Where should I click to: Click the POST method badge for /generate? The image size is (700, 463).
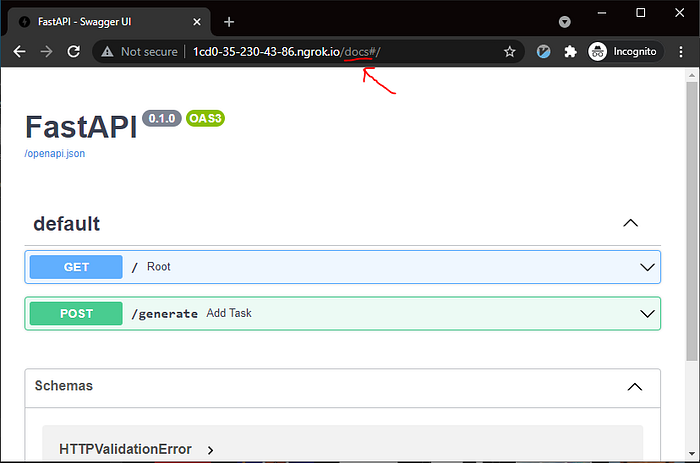click(x=76, y=313)
